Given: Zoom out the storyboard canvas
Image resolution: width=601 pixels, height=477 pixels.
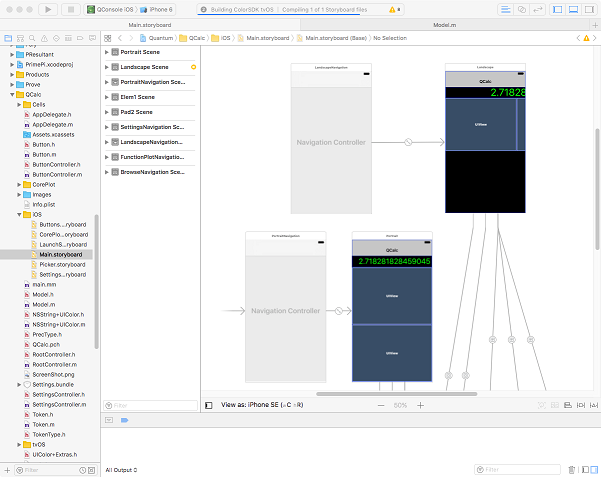Looking at the screenshot, I should coord(381,405).
